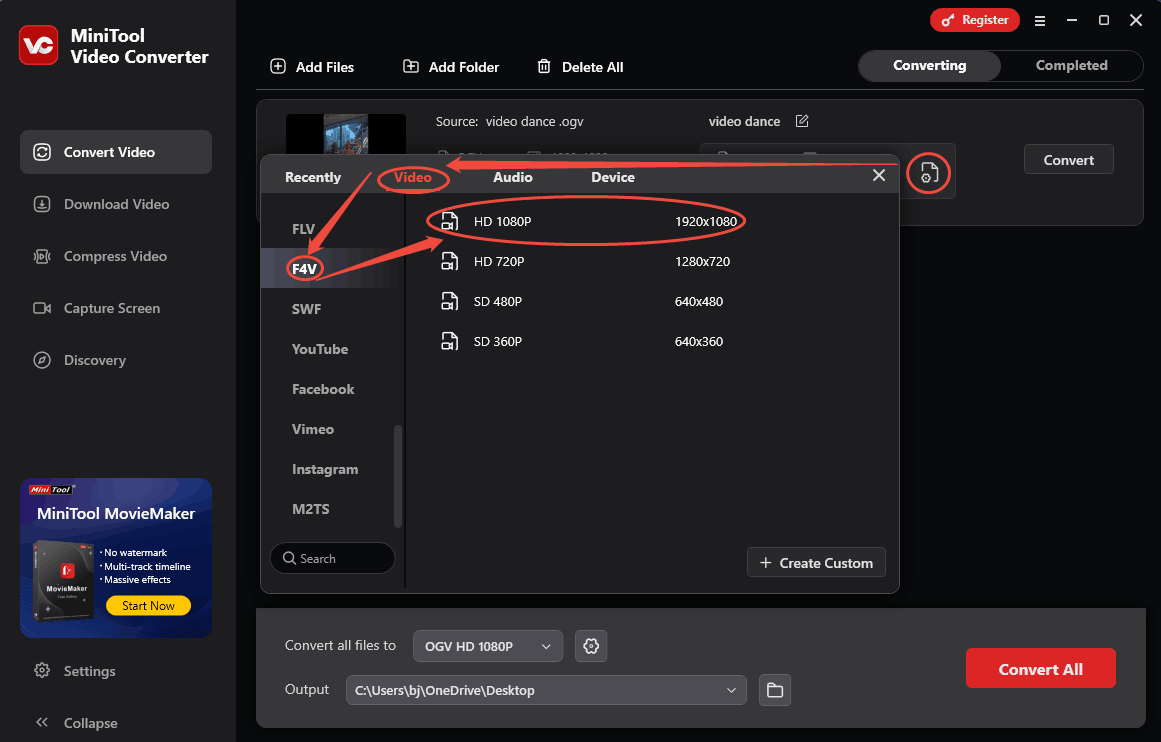Click the format list scrollbar
Viewport: 1161px width, 742px height.
point(398,476)
